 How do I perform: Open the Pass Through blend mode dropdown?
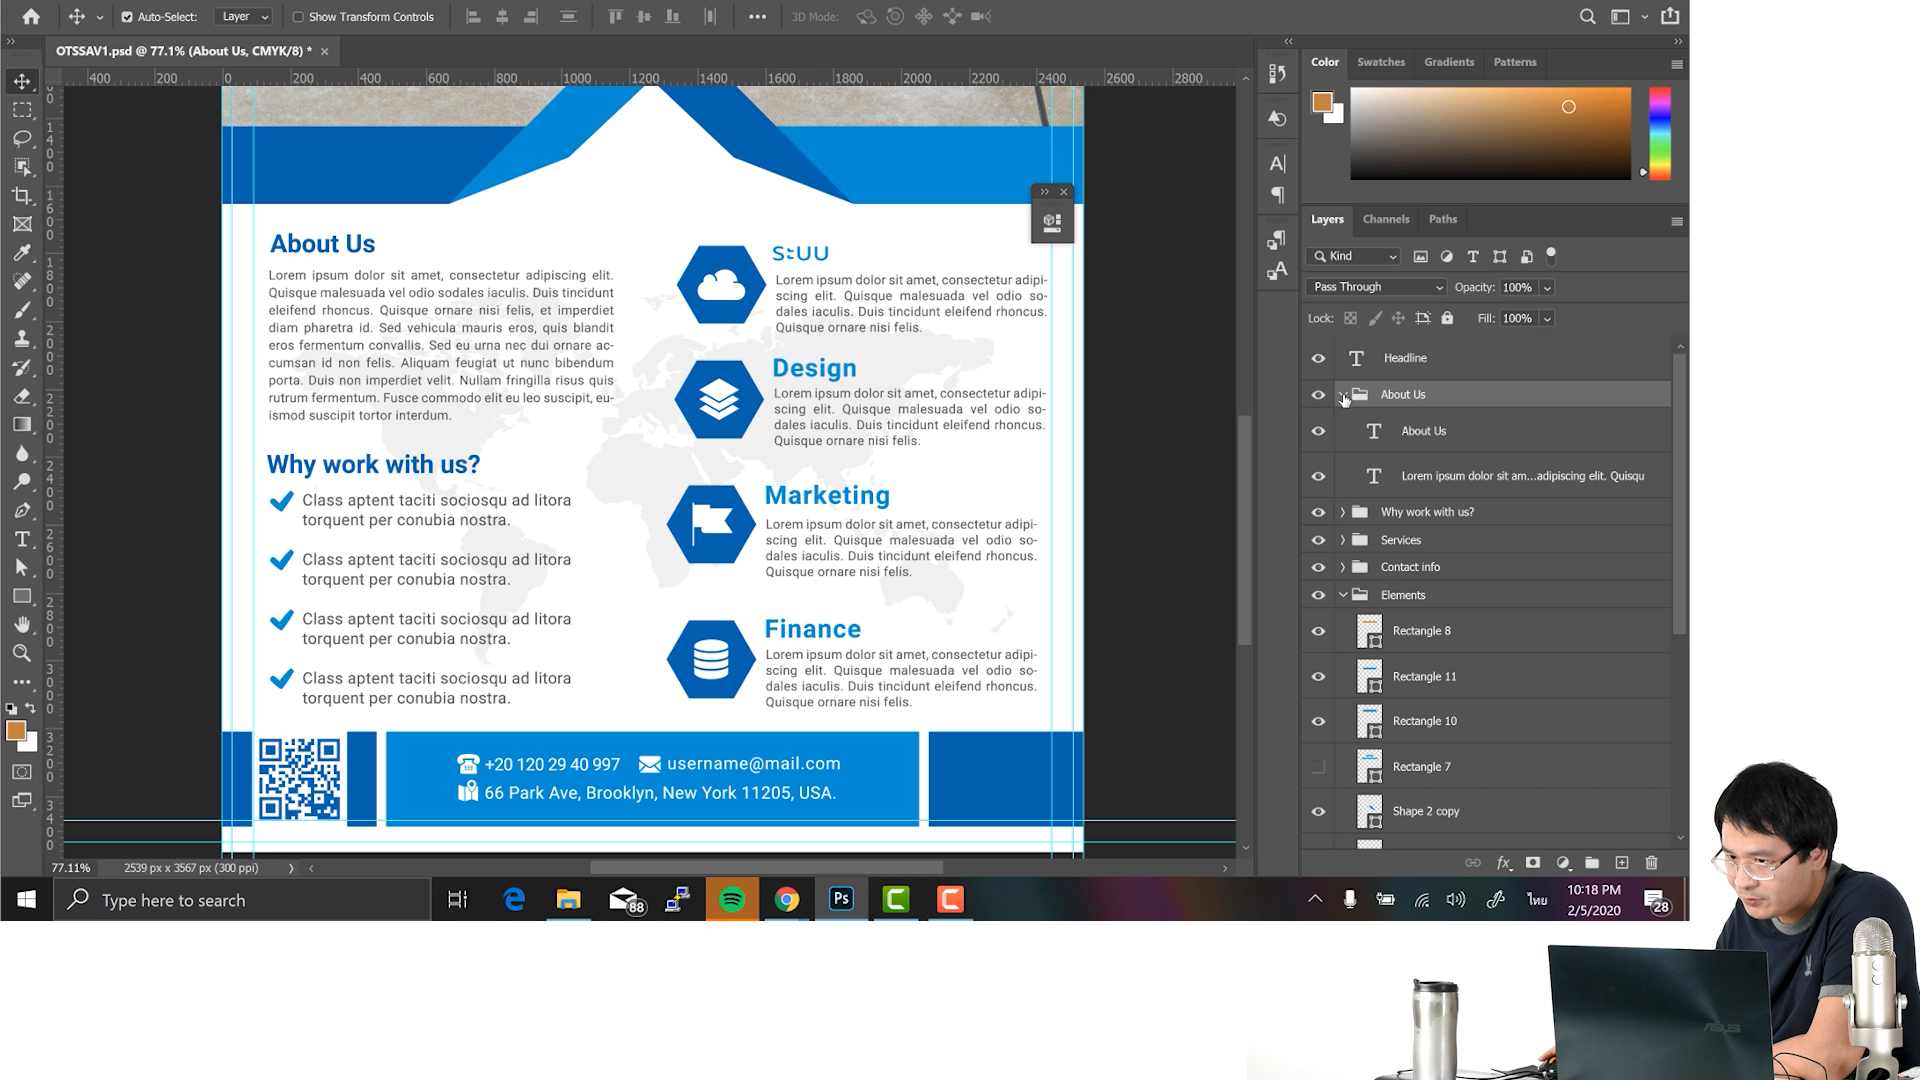1376,287
